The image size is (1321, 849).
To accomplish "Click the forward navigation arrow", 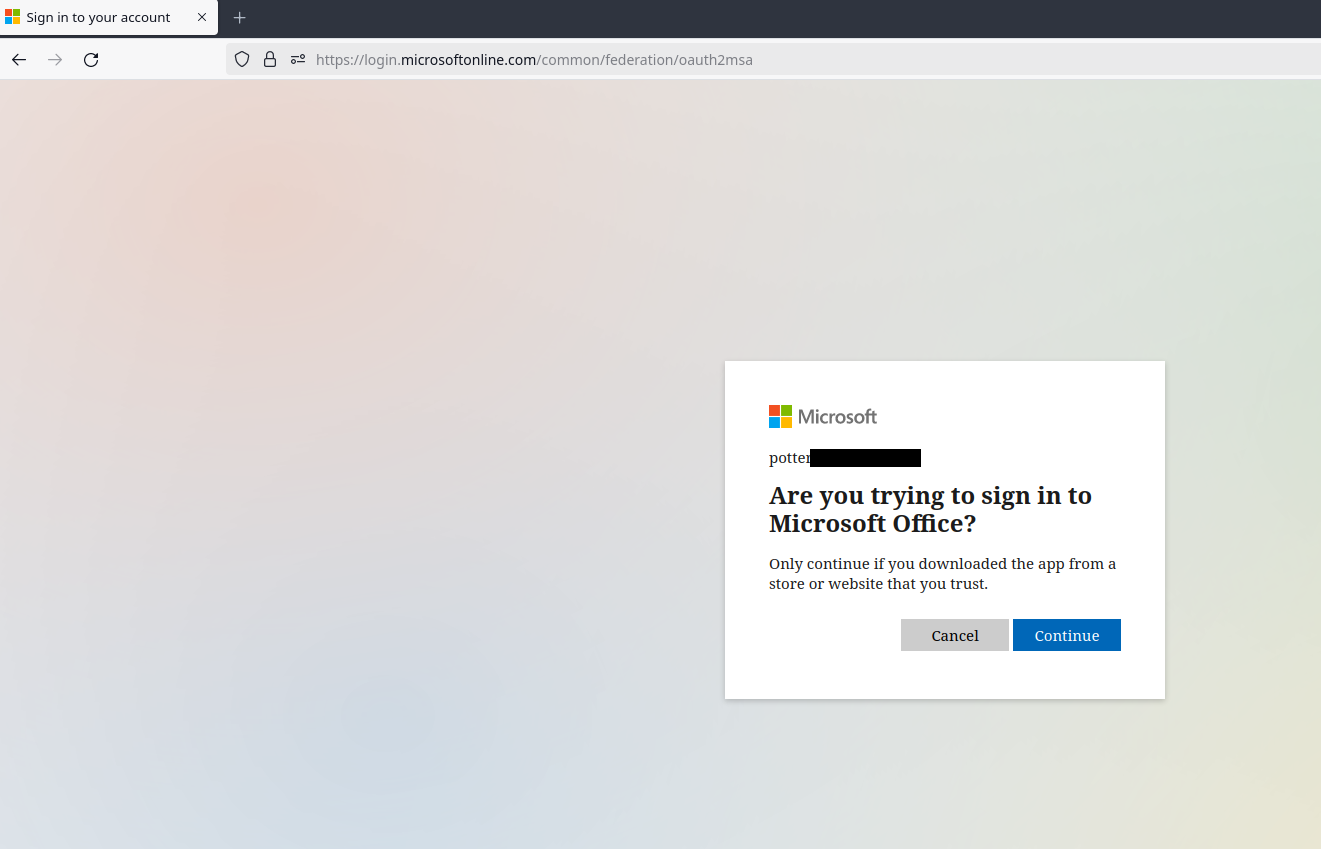I will point(54,59).
